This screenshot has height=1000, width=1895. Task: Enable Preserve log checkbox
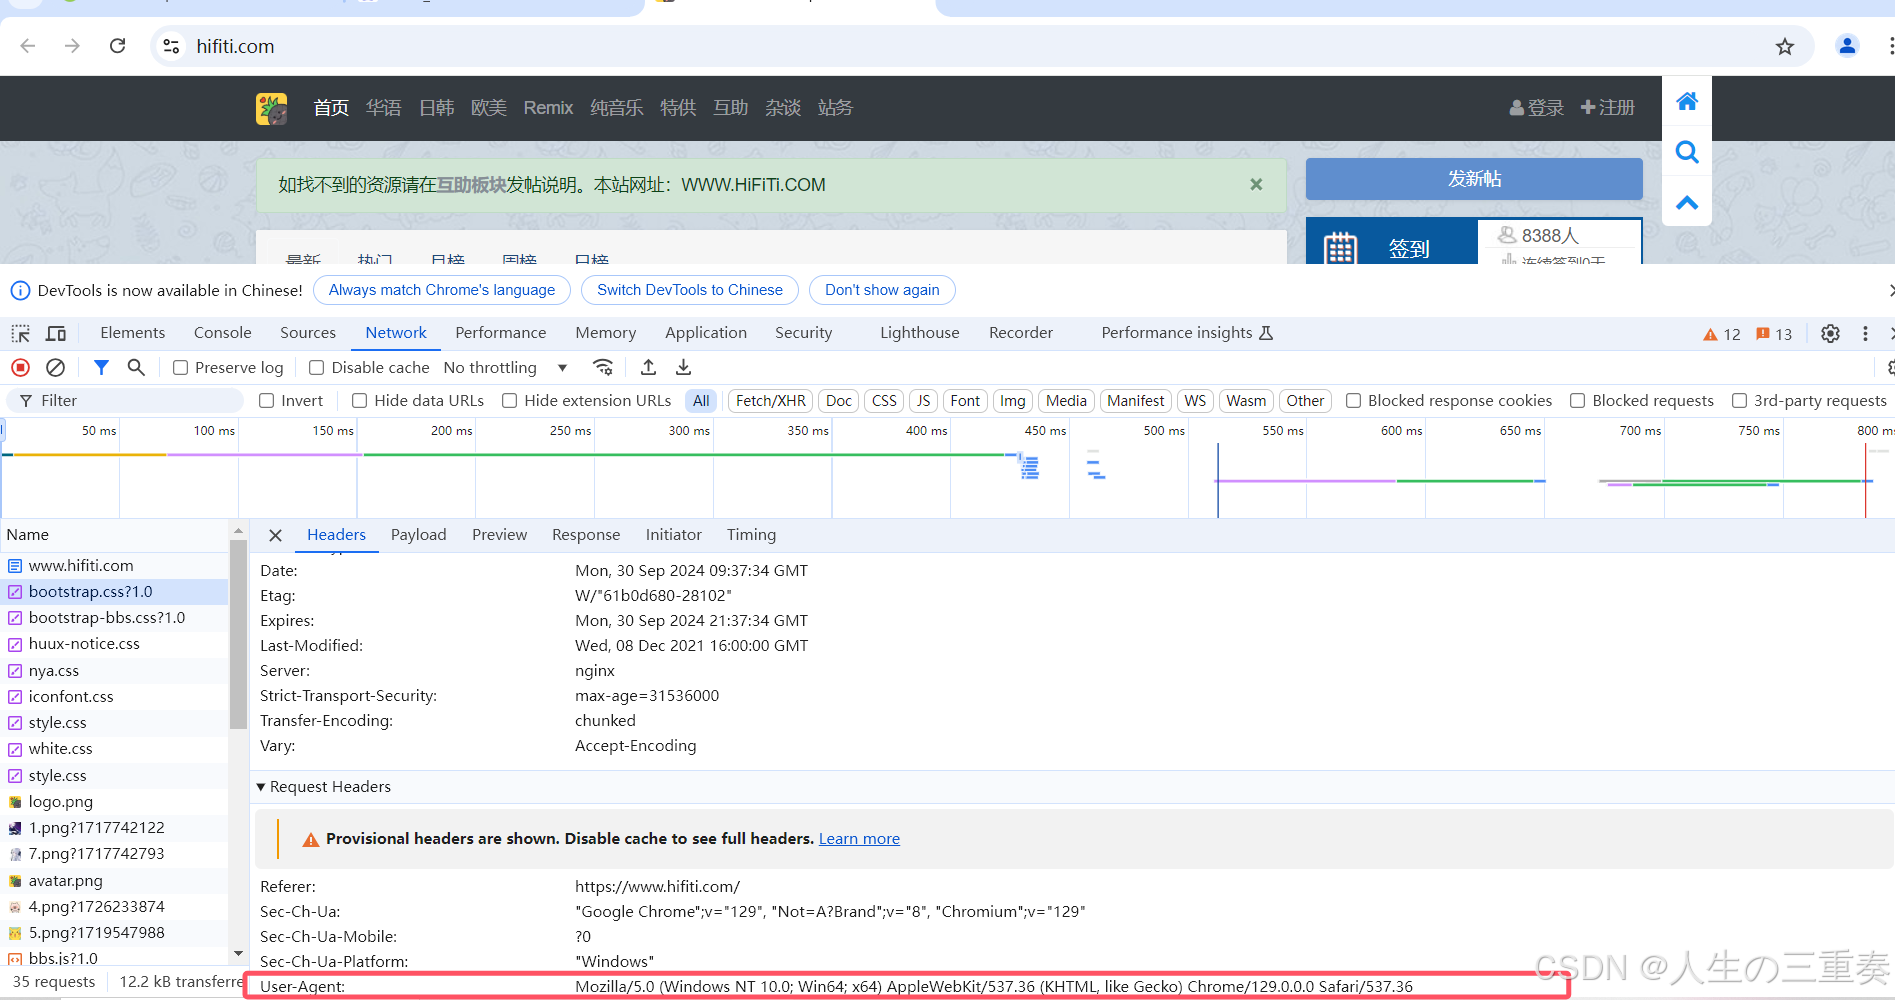click(x=181, y=368)
